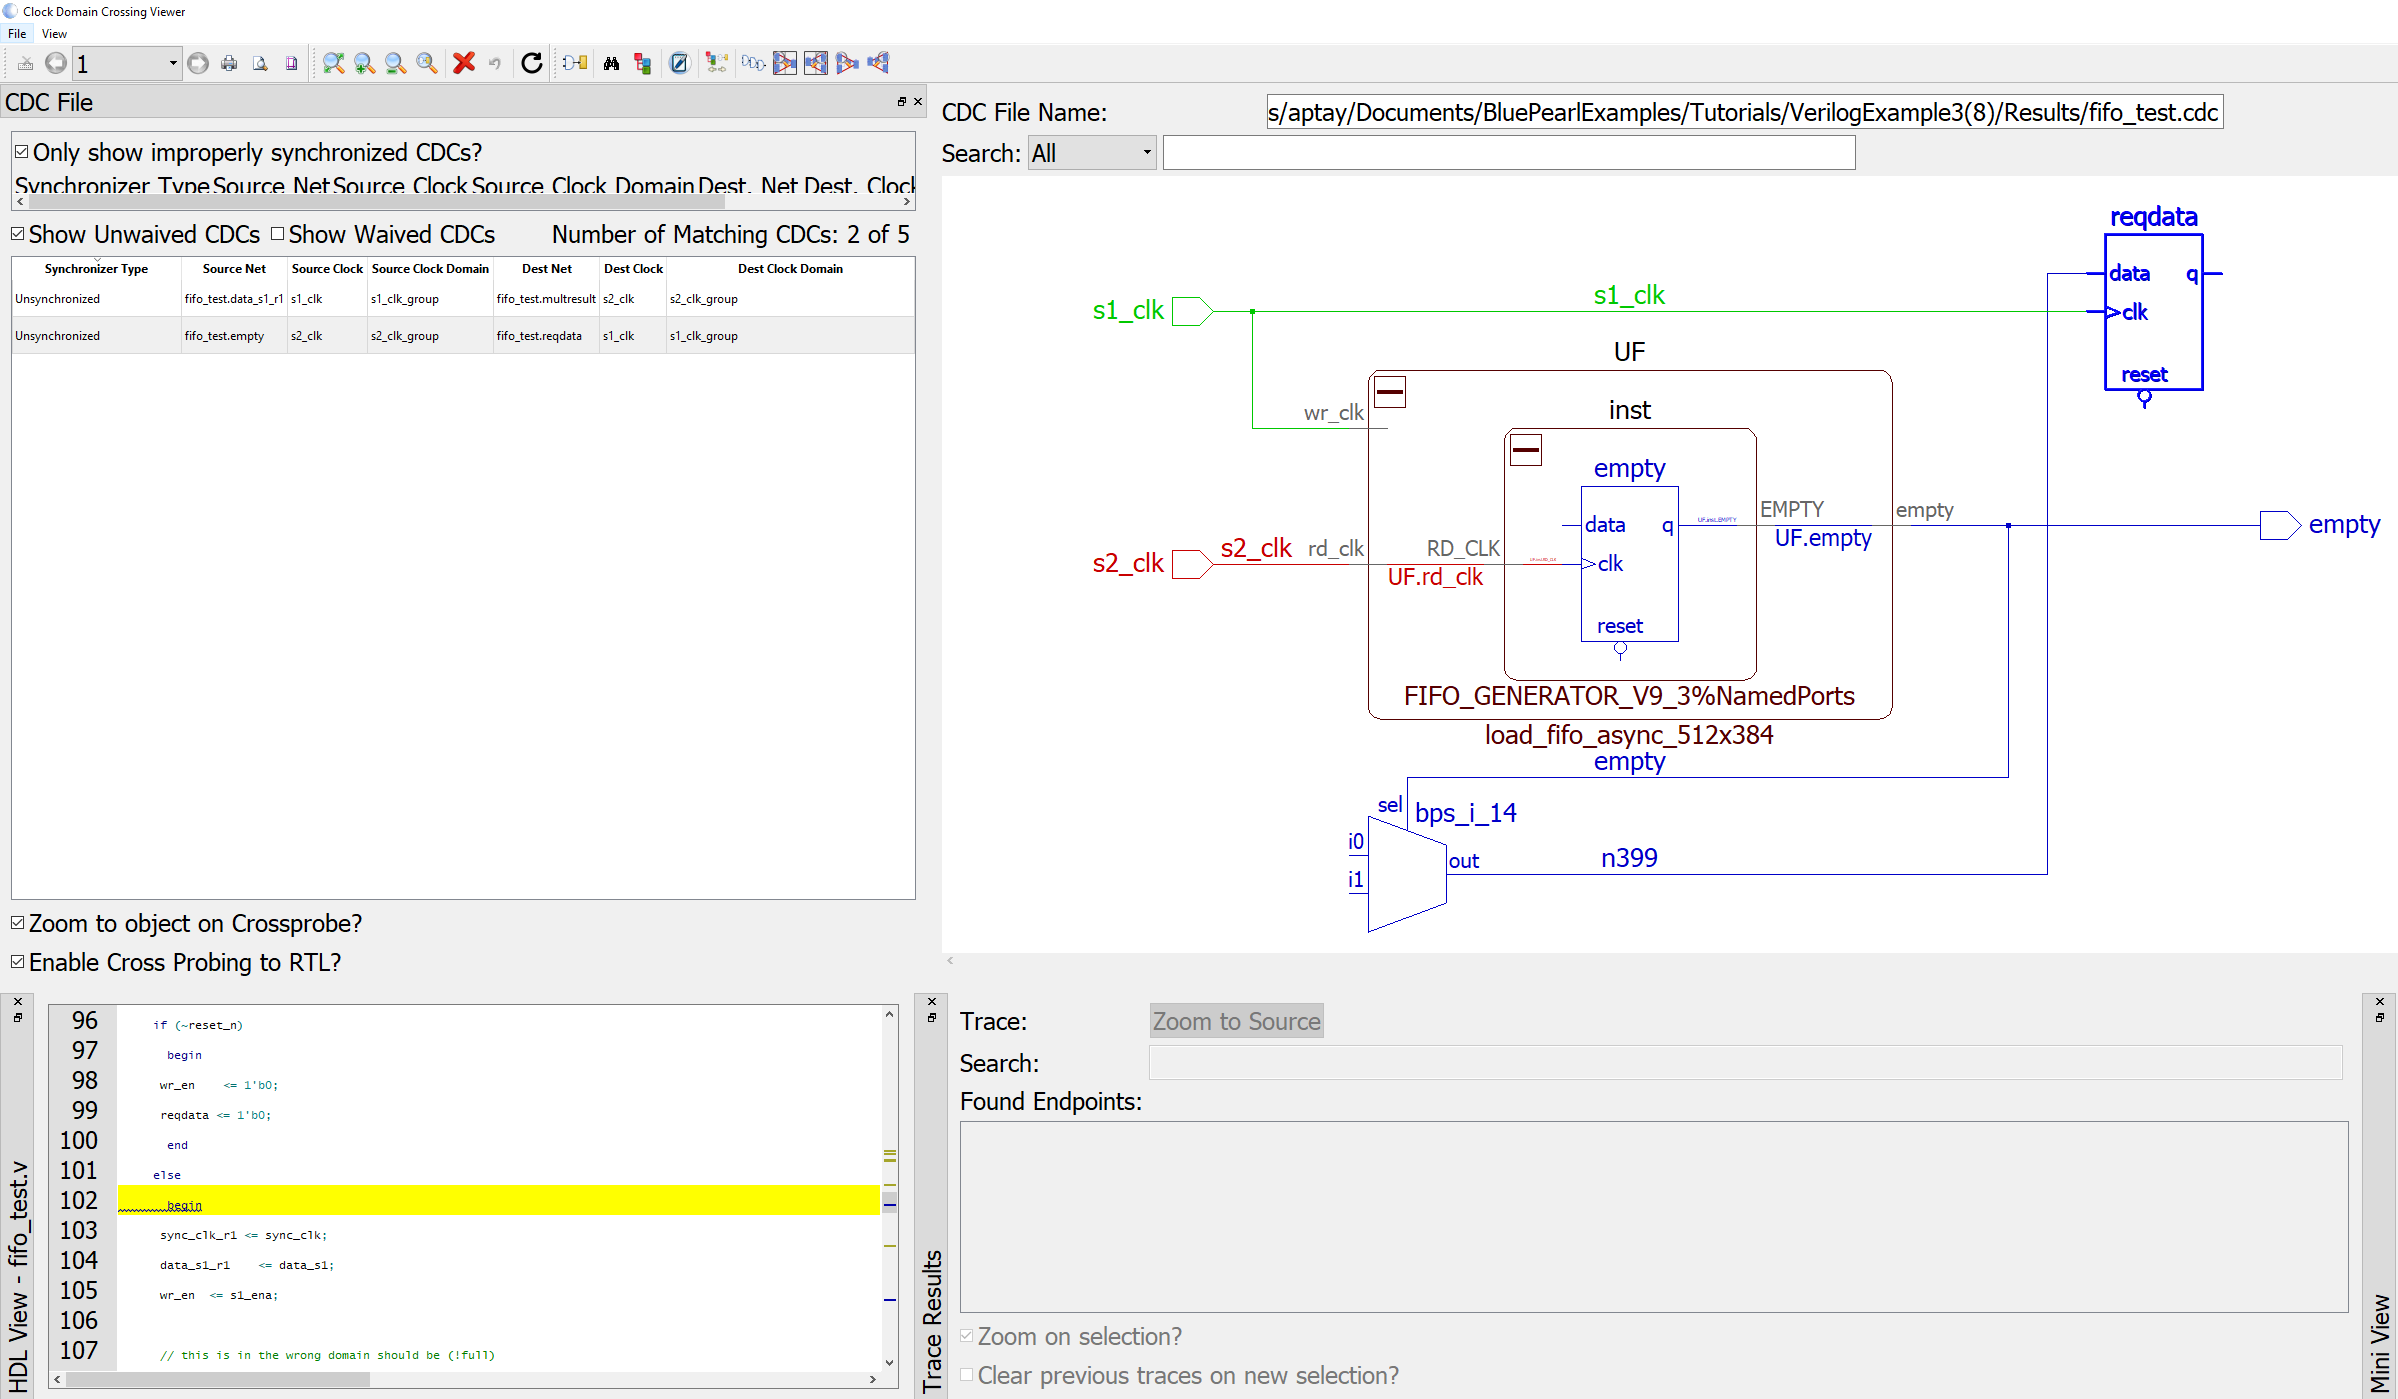Viewport: 2398px width, 1399px height.
Task: Click the refresh schematic icon
Action: [x=531, y=62]
